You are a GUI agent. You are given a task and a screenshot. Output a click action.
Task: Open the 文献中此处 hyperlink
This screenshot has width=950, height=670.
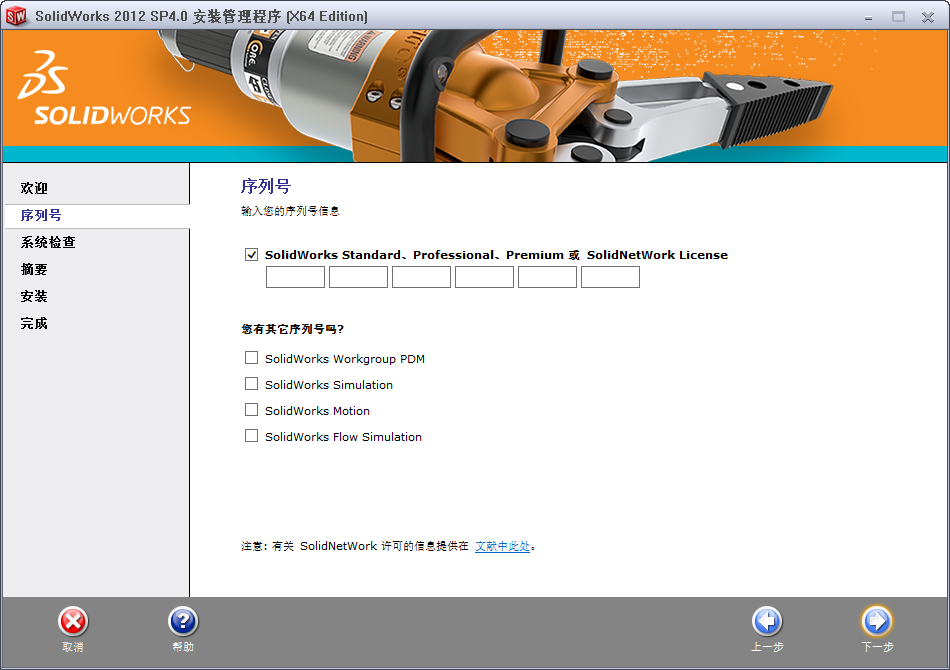coord(502,546)
